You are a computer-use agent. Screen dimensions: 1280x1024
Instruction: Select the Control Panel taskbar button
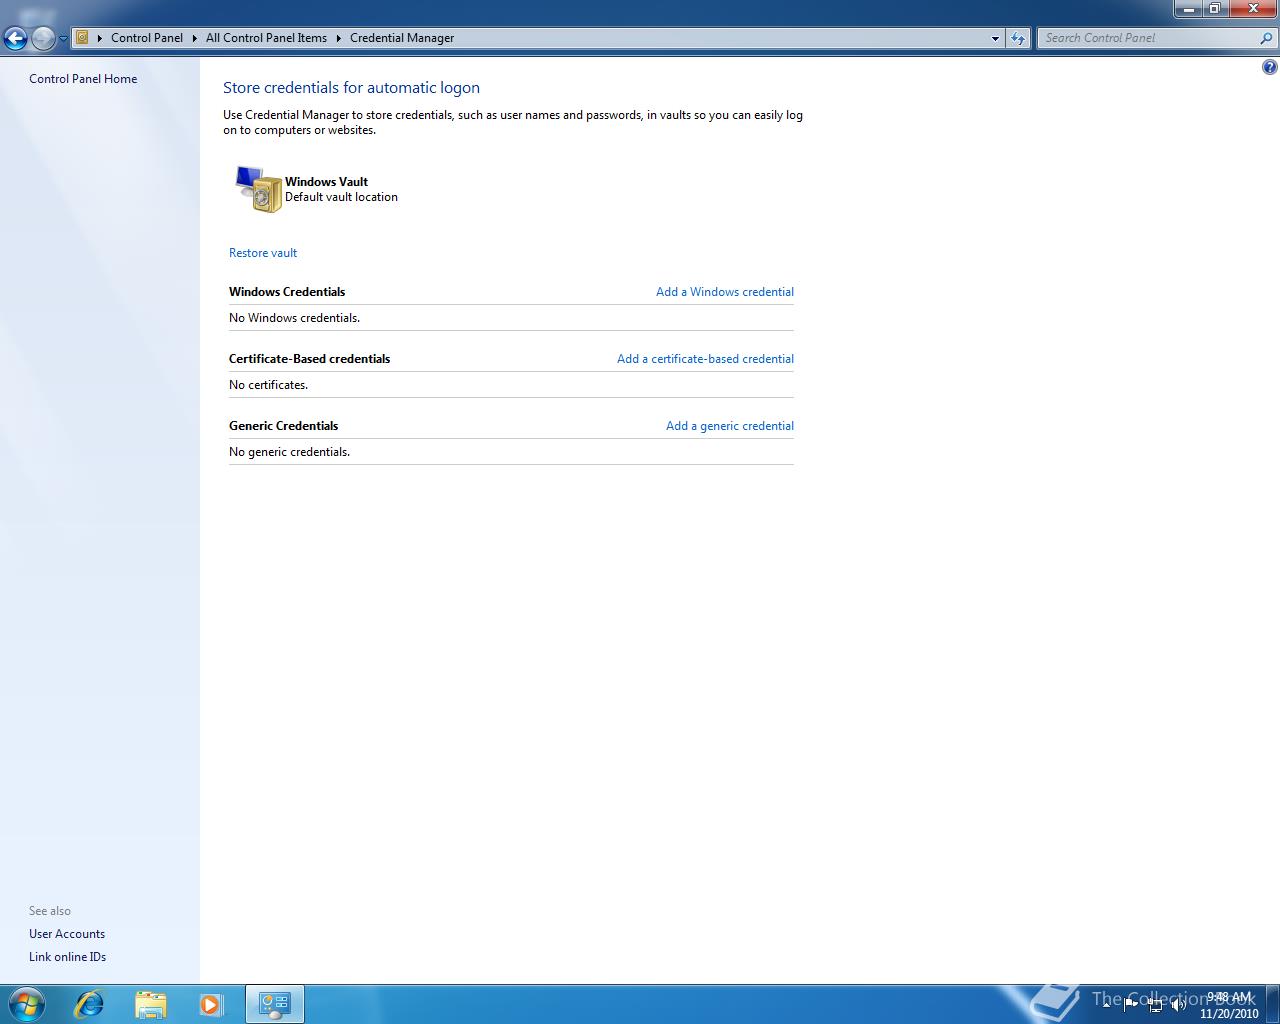pos(275,1004)
